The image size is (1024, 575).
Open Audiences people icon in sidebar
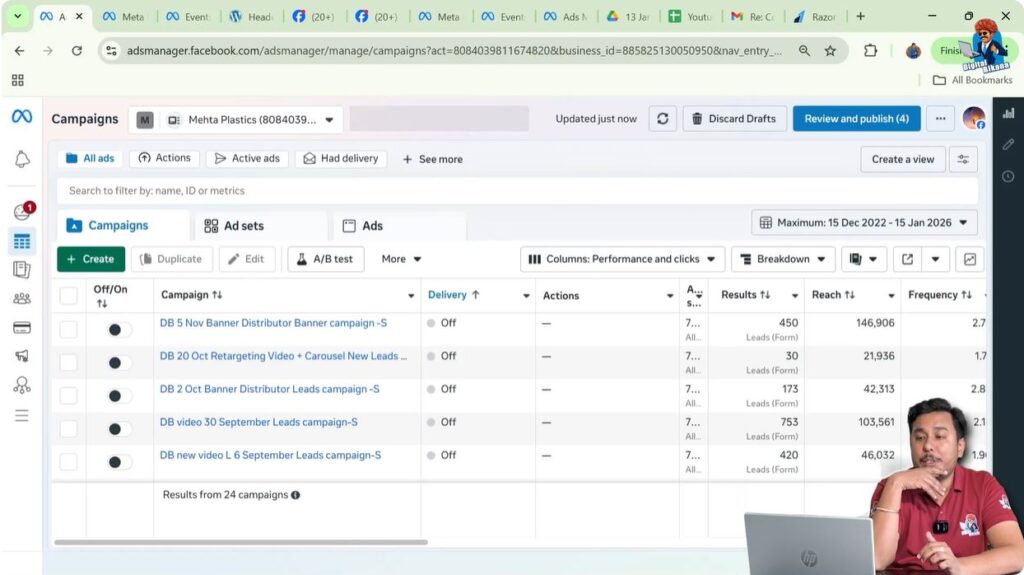[x=22, y=299]
